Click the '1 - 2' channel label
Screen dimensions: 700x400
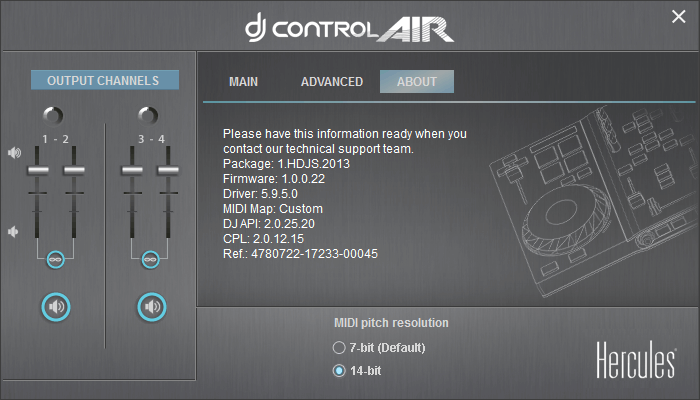tap(55, 139)
